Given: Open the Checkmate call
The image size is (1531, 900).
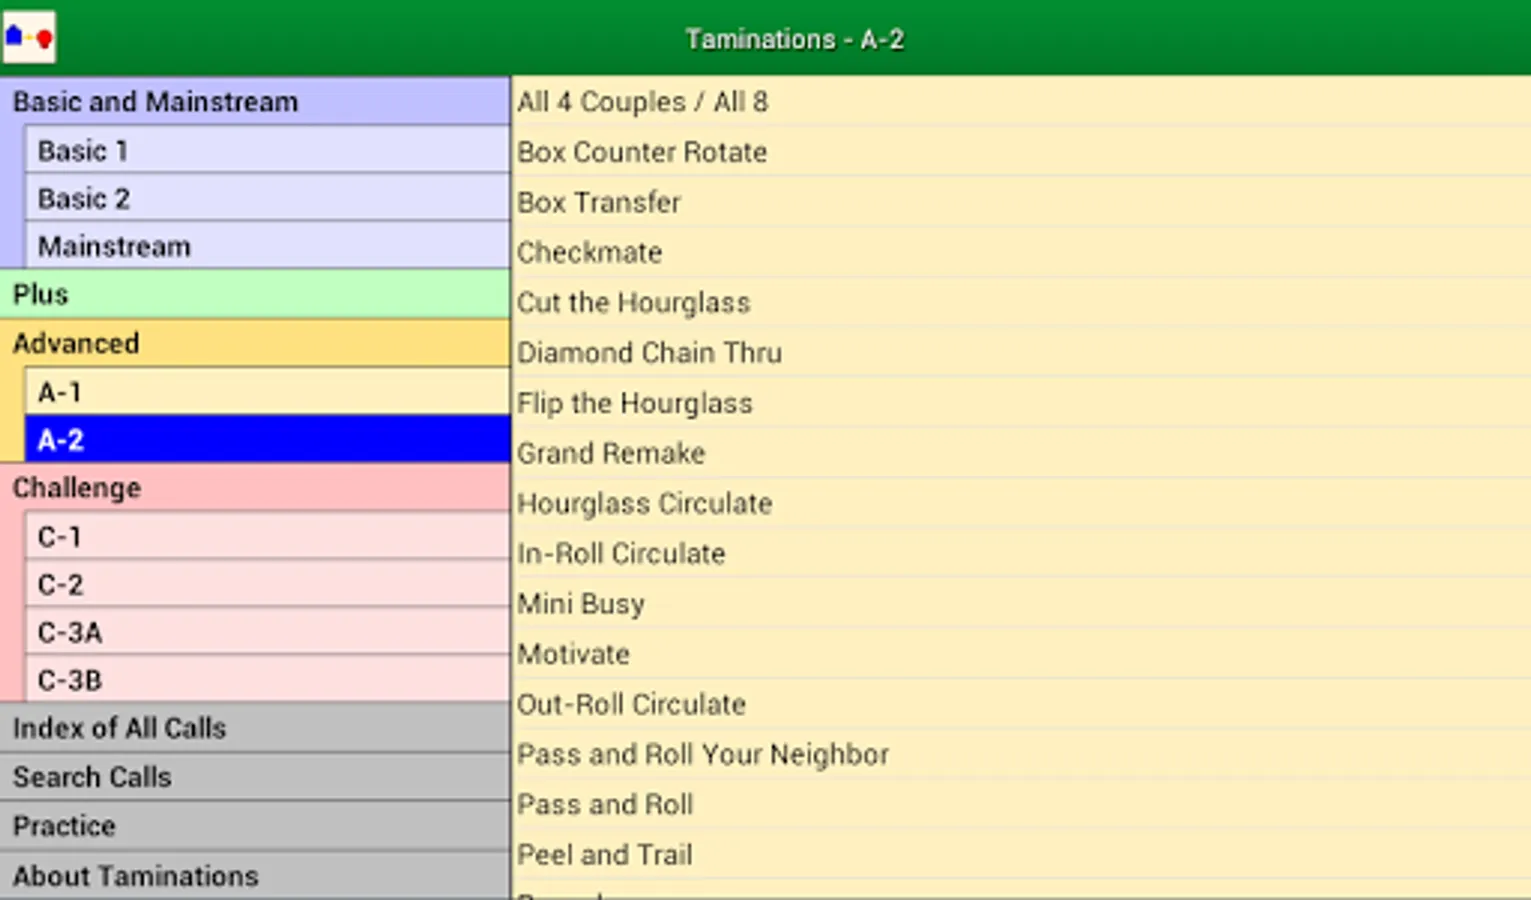Looking at the screenshot, I should pos(1022,252).
